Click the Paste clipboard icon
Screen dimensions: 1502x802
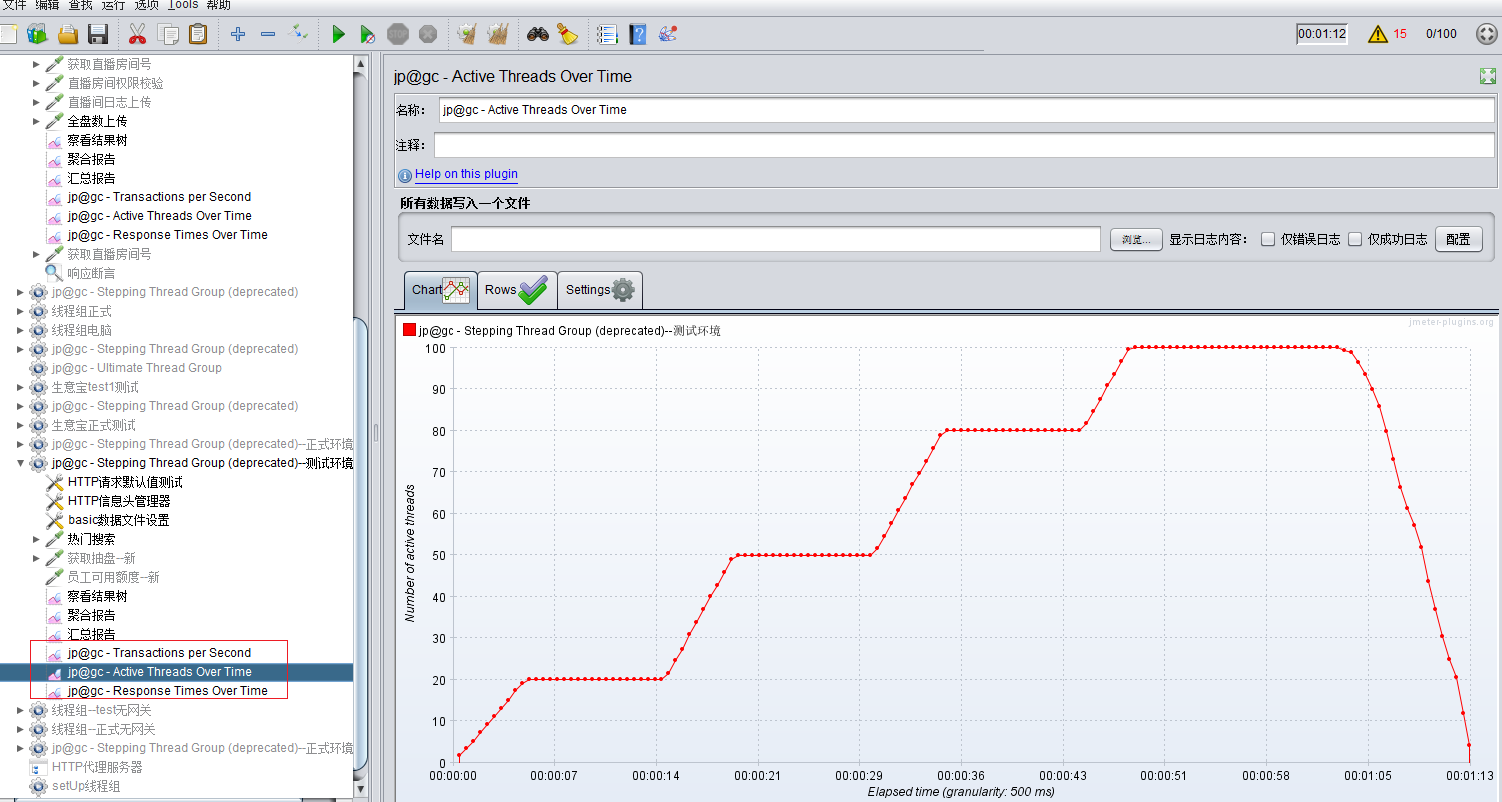(x=198, y=34)
